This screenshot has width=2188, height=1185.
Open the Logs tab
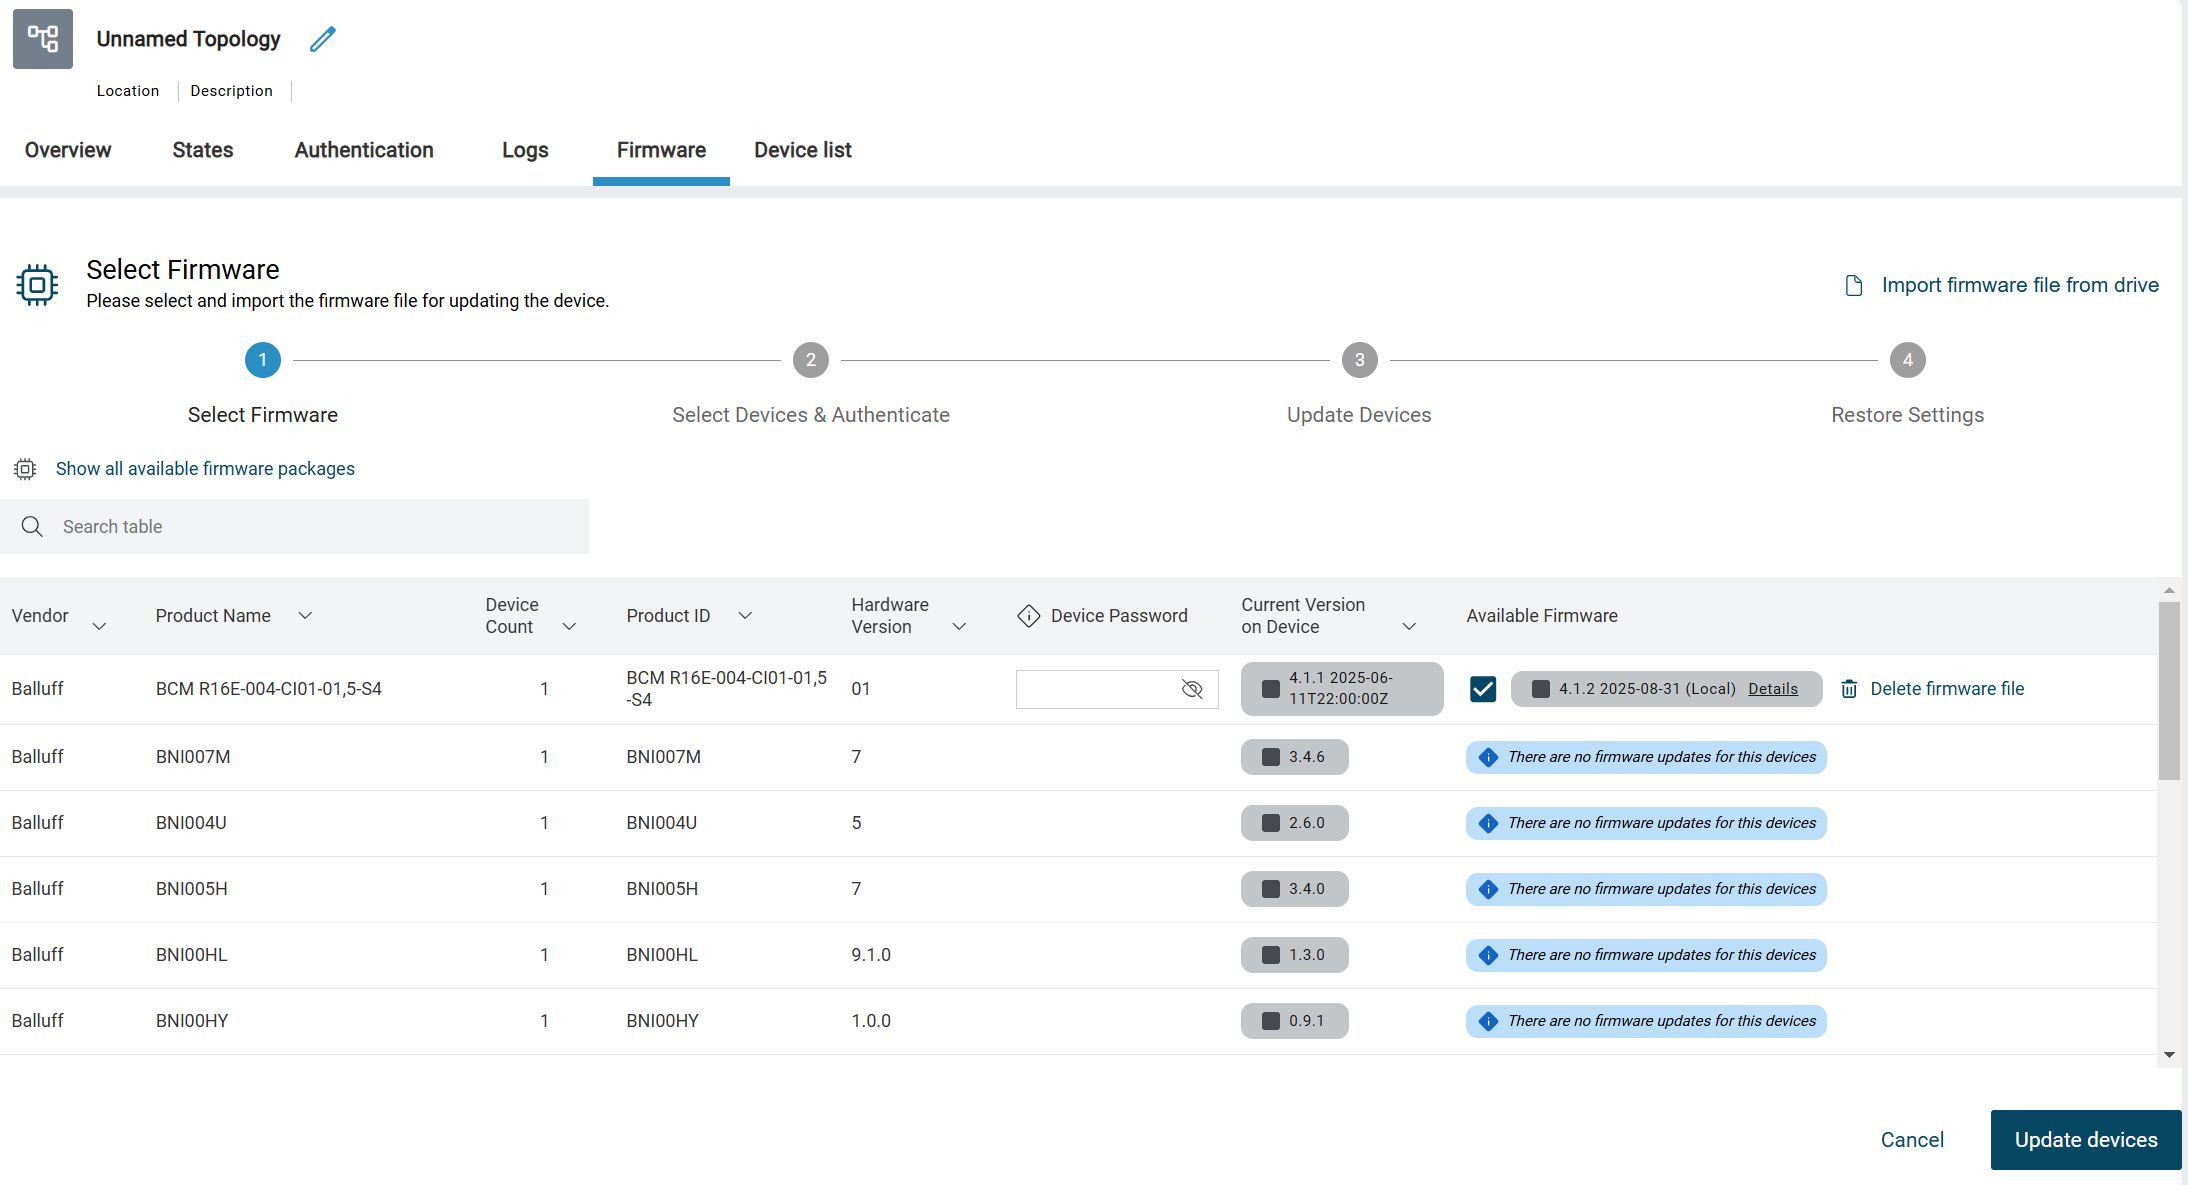(x=525, y=150)
